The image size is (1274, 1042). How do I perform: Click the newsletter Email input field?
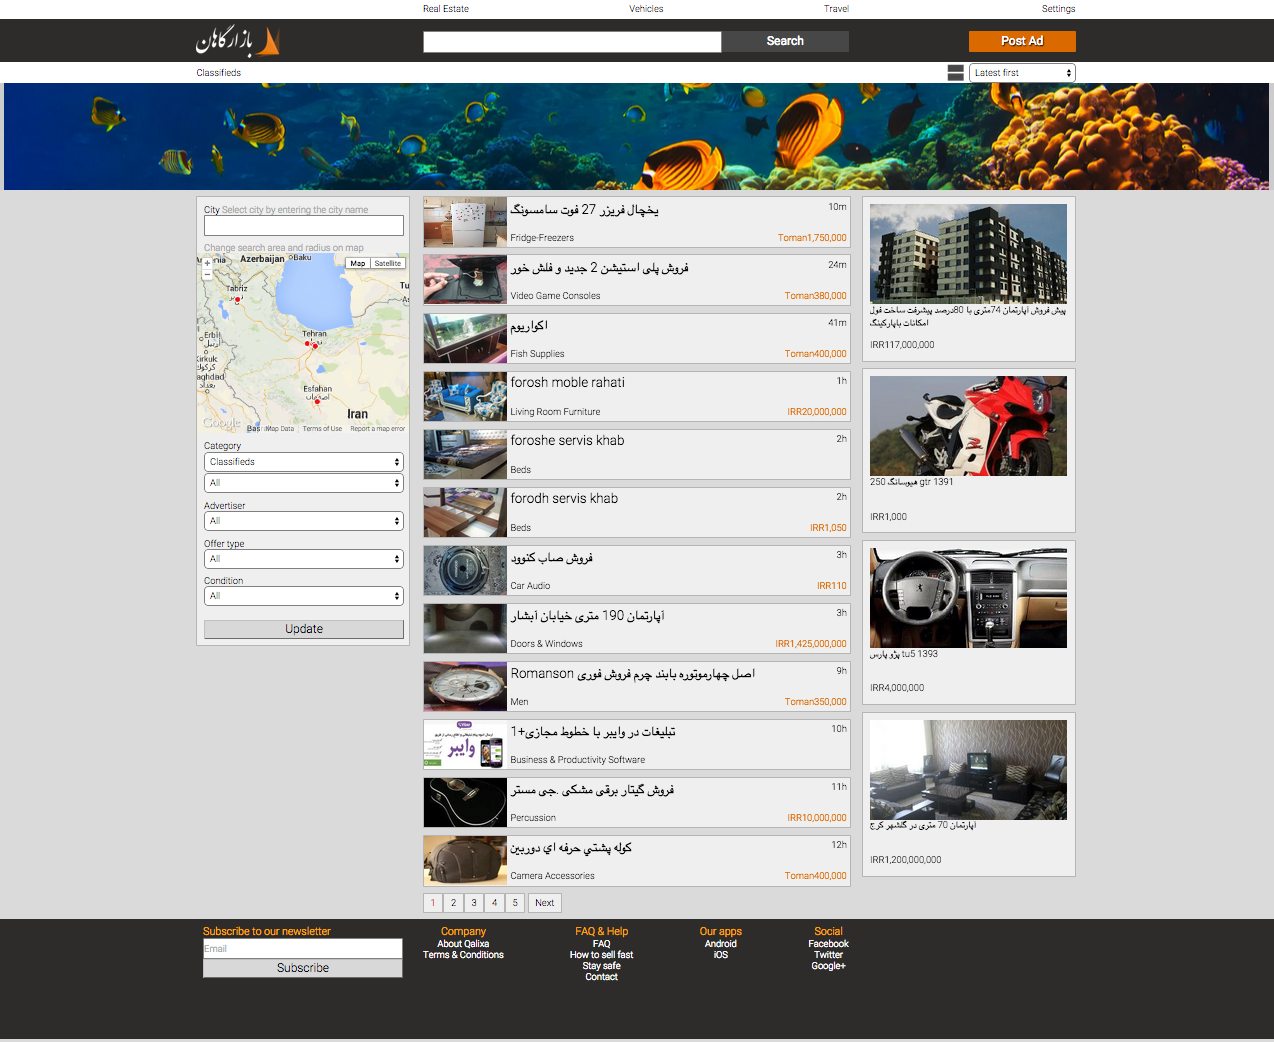(x=303, y=949)
